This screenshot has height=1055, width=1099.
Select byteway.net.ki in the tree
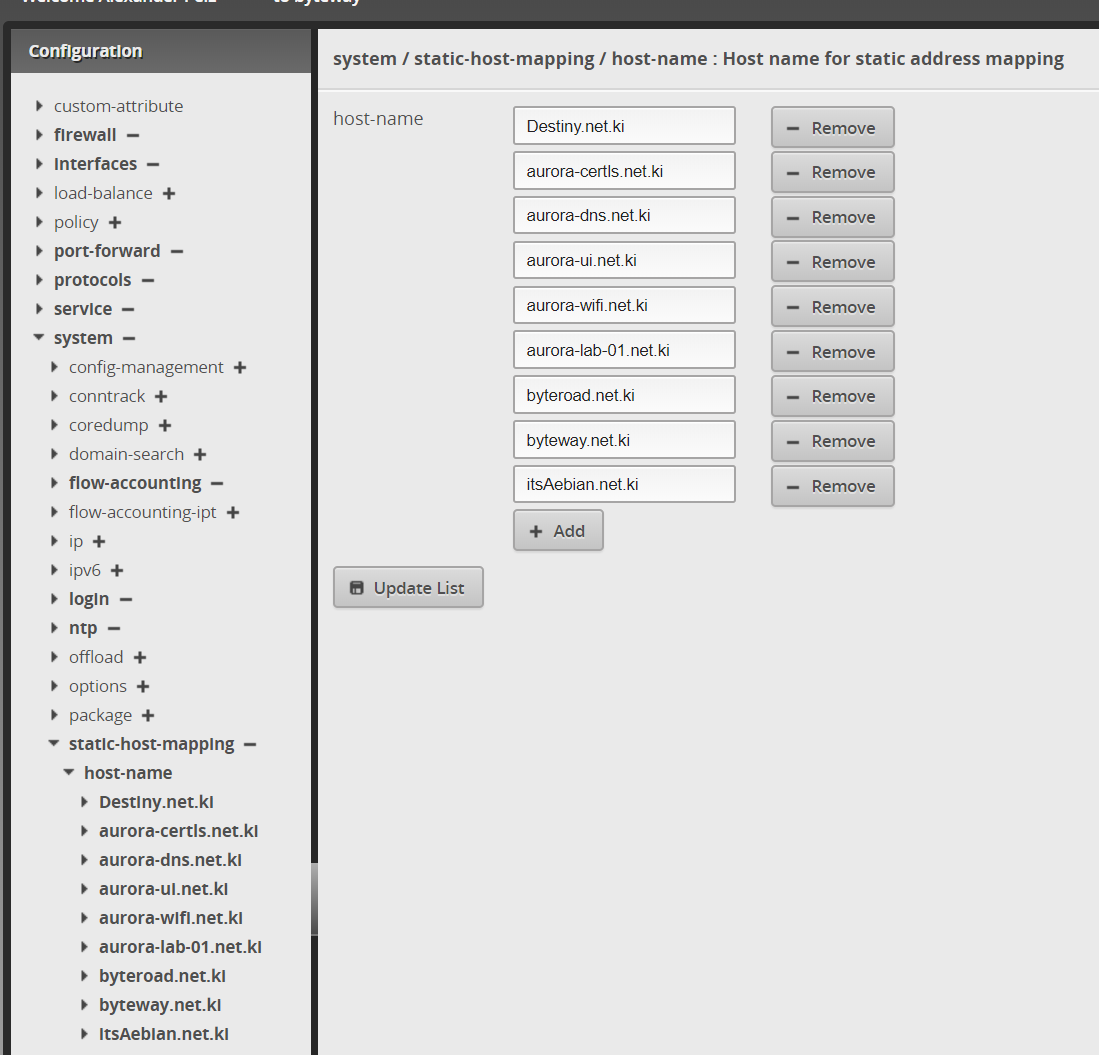point(160,1005)
